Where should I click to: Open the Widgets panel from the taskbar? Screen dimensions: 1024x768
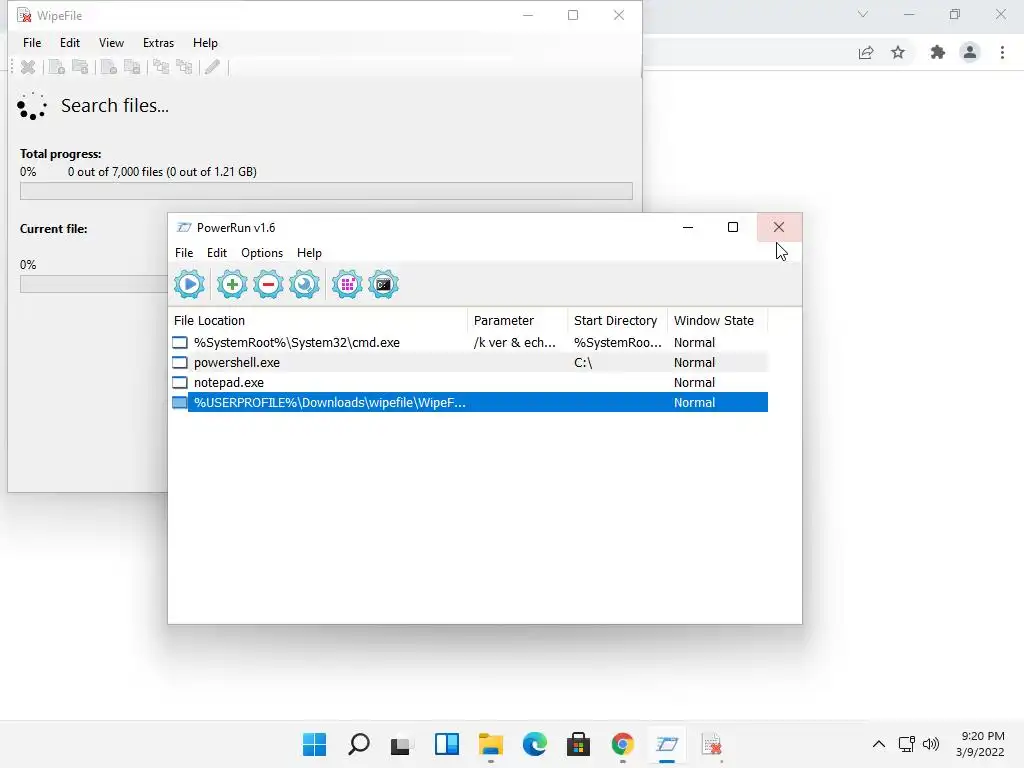[447, 744]
